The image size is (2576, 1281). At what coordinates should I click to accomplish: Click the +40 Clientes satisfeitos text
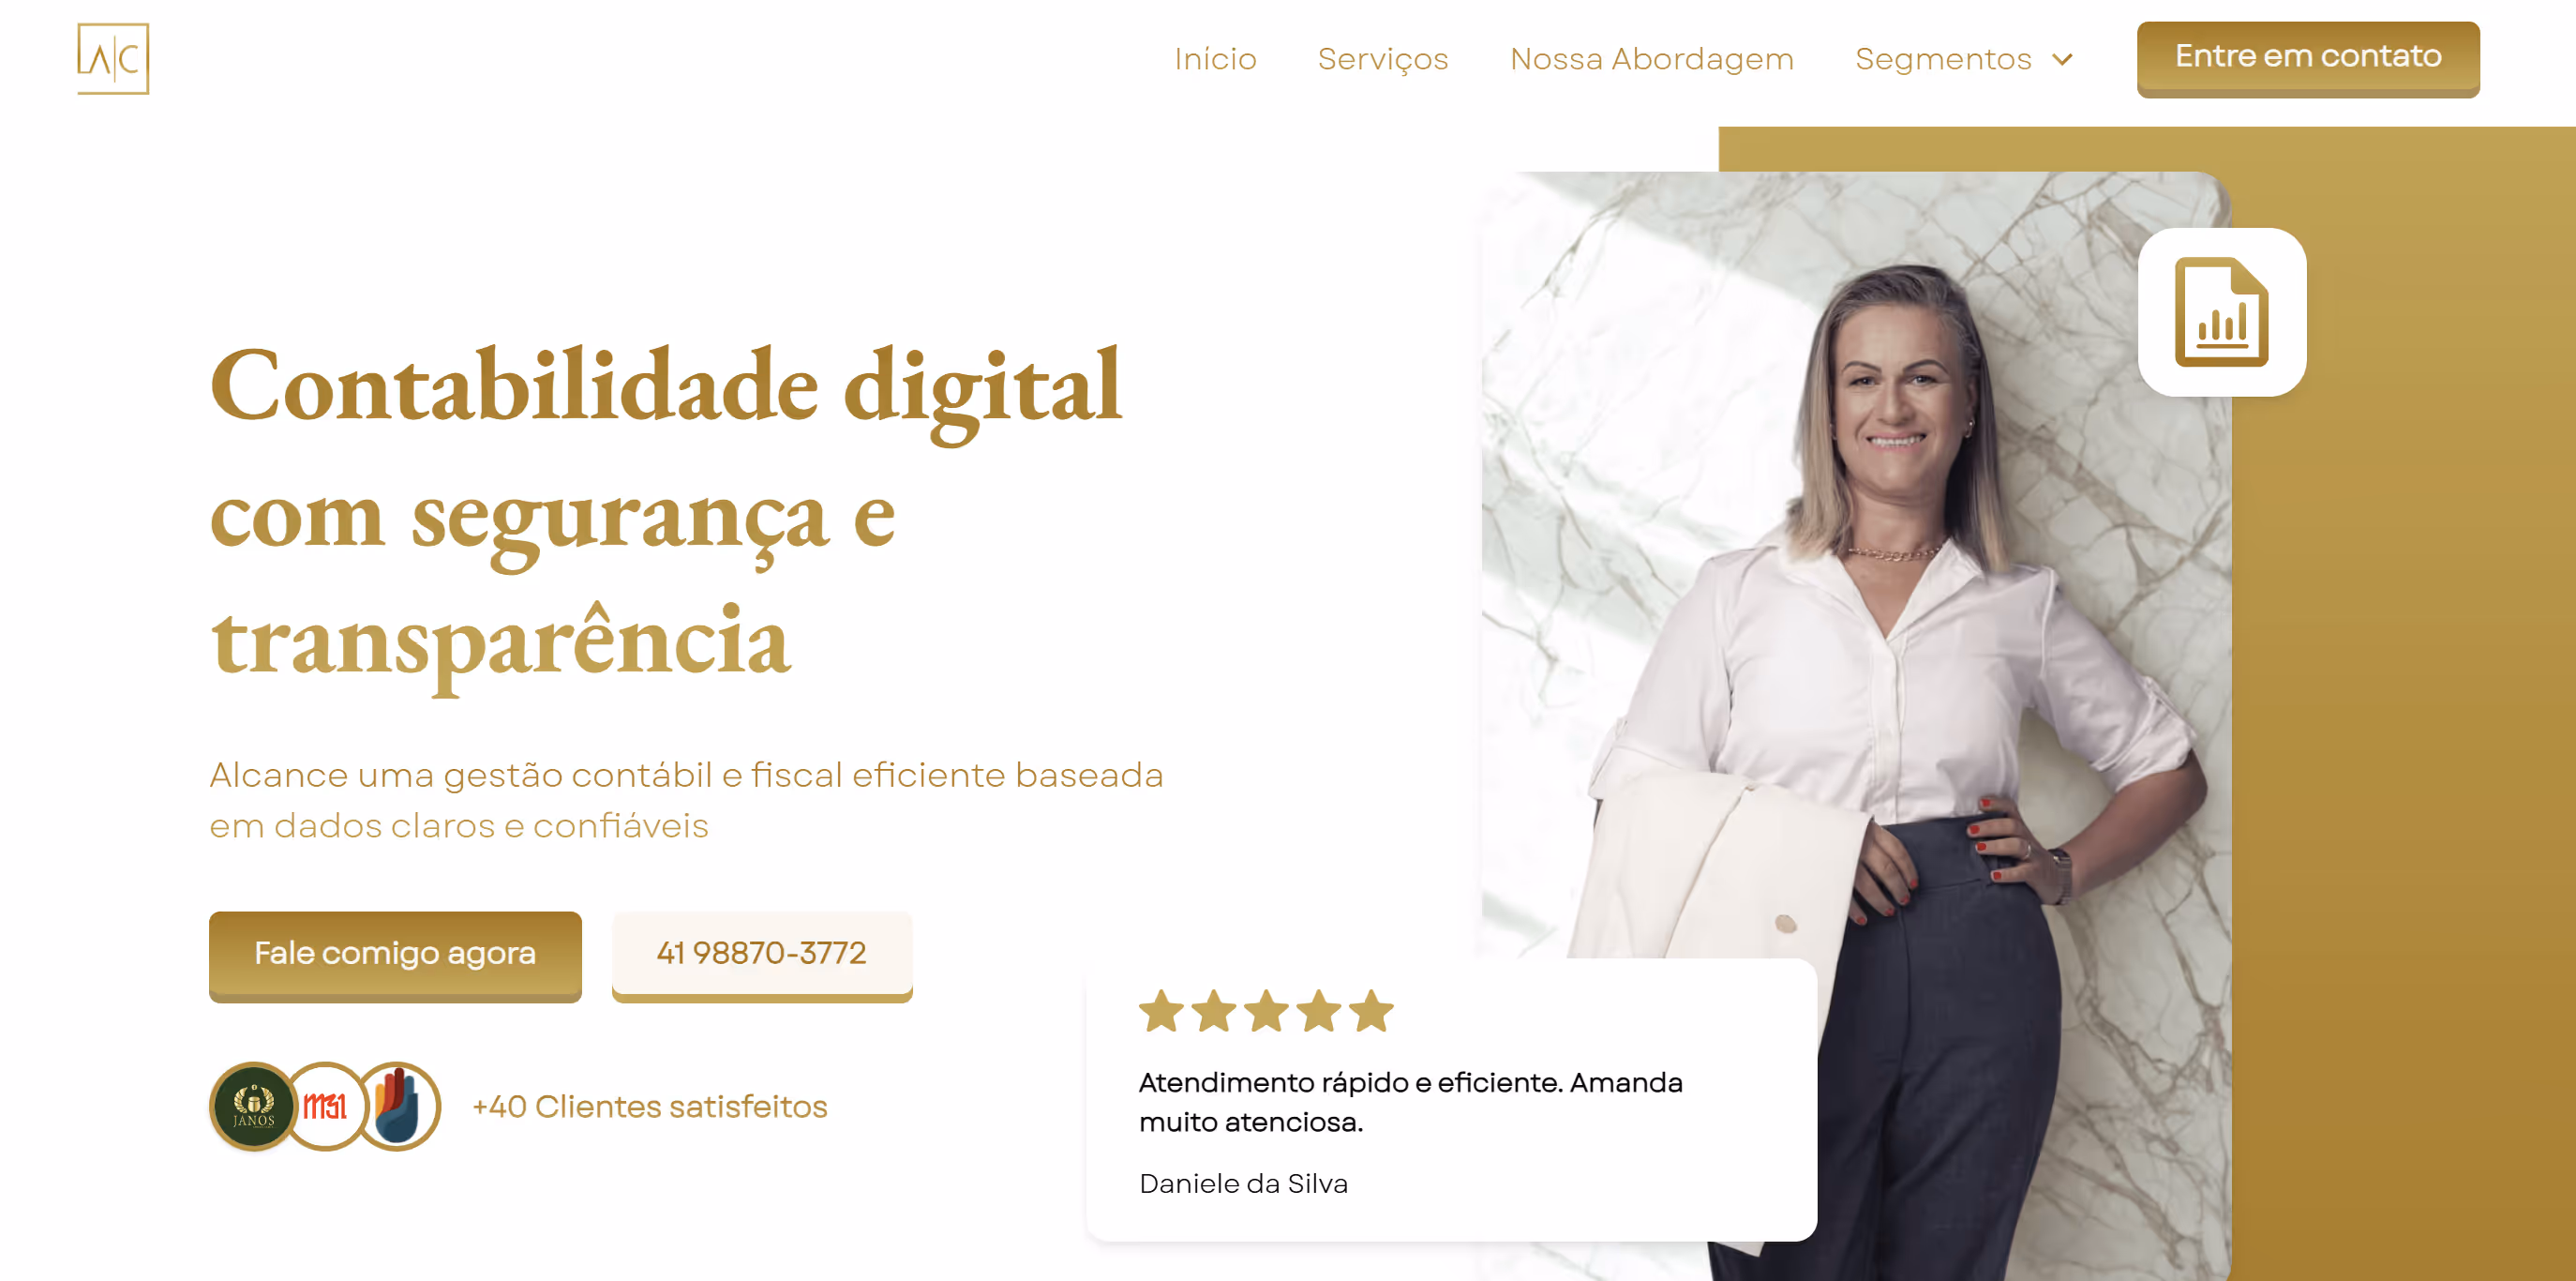coord(650,1107)
